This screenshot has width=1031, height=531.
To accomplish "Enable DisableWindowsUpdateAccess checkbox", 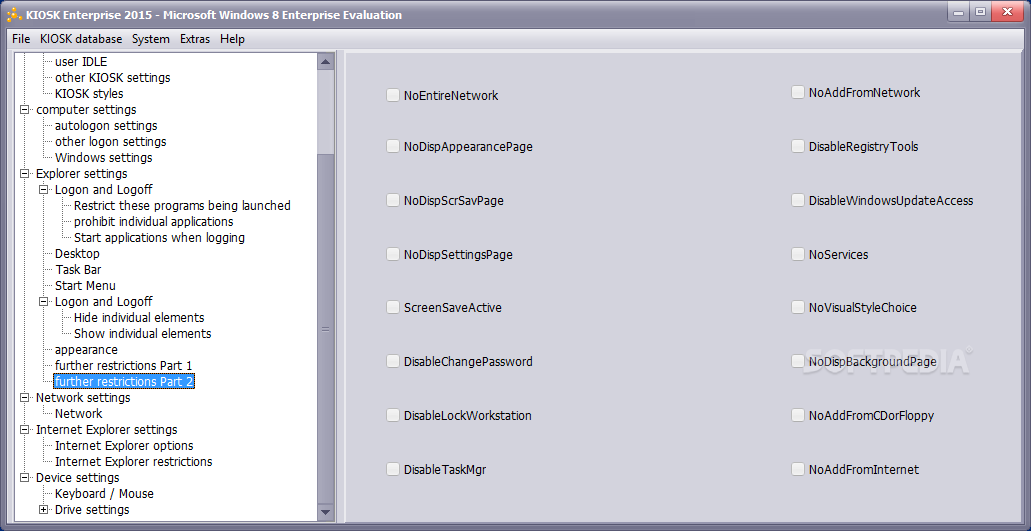I will (798, 200).
